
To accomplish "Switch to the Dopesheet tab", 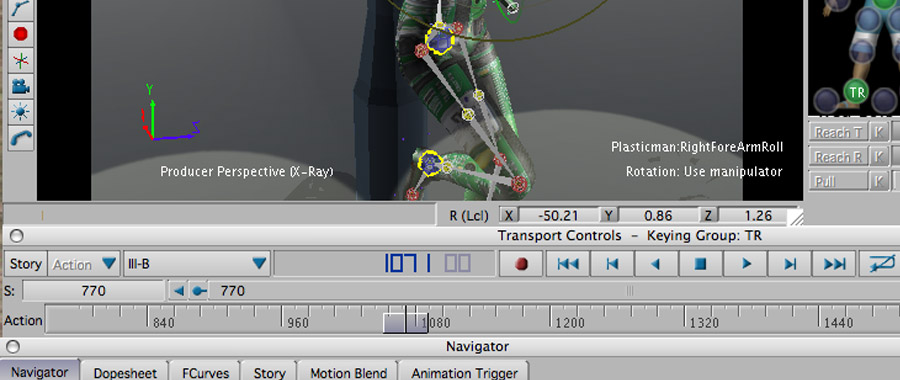I will pyautogui.click(x=125, y=373).
